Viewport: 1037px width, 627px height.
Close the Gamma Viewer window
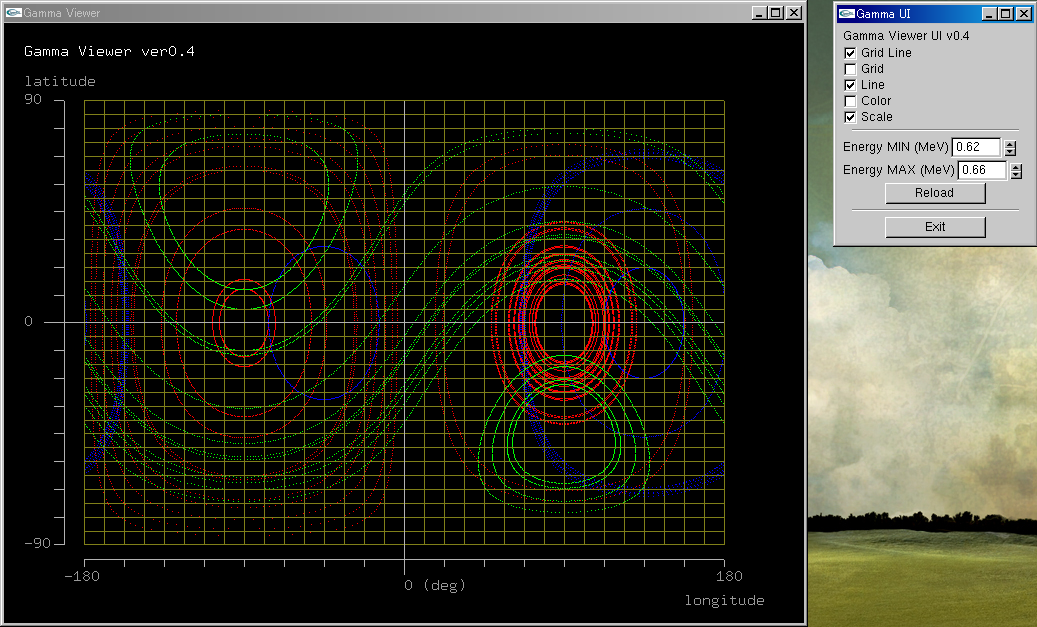[x=794, y=13]
